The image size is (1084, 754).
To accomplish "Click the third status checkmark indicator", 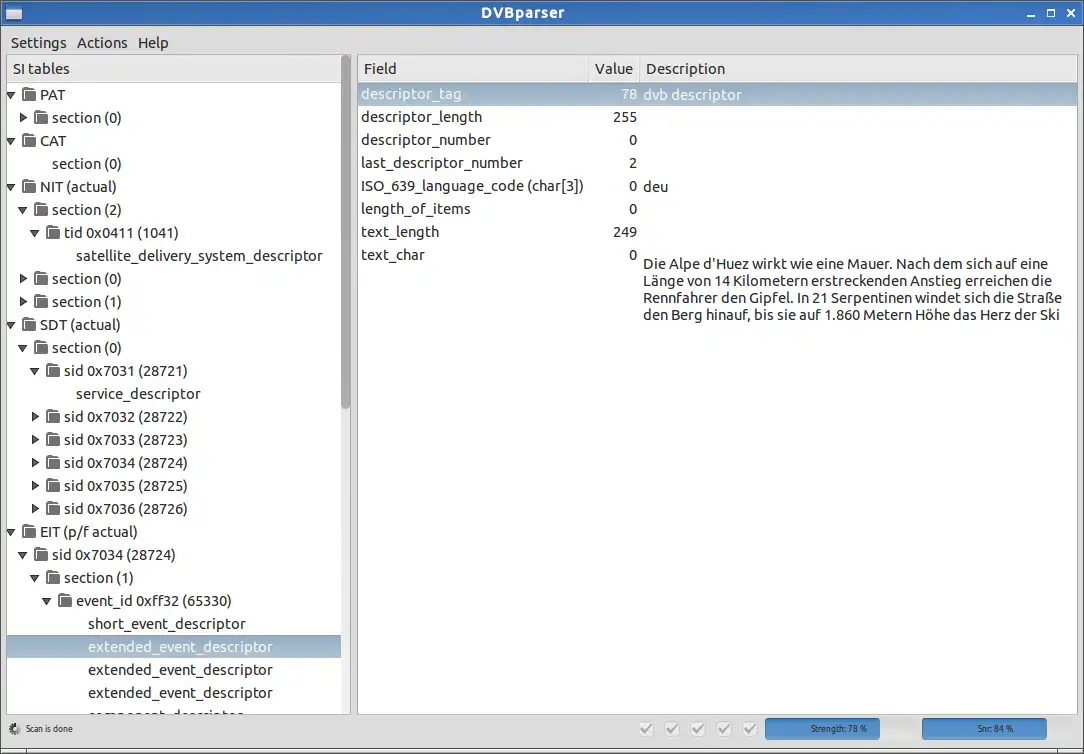I will 698,728.
